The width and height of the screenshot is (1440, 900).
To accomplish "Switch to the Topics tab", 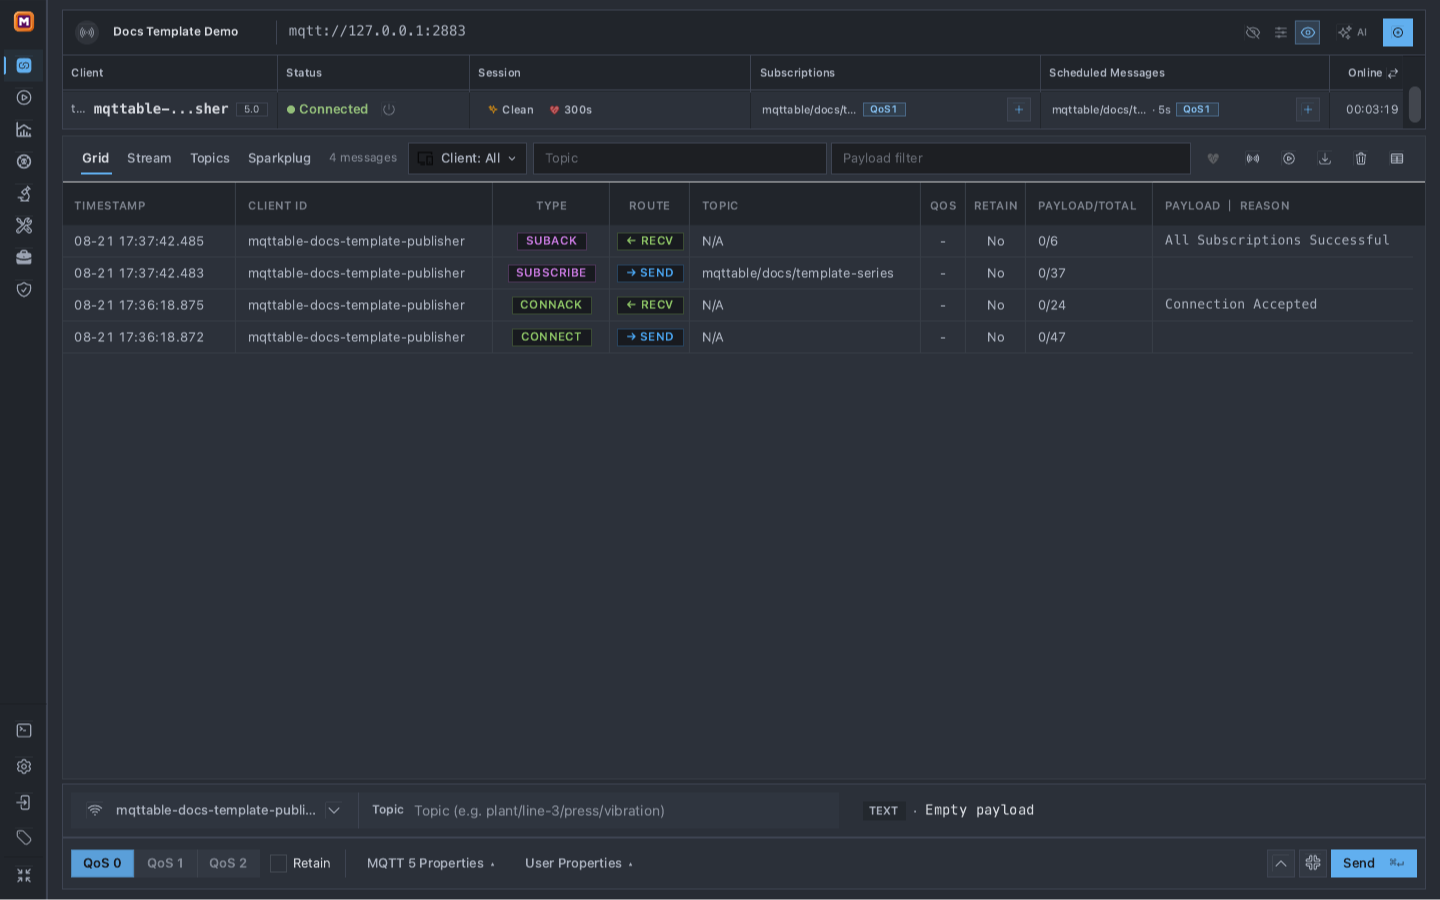I will (210, 158).
